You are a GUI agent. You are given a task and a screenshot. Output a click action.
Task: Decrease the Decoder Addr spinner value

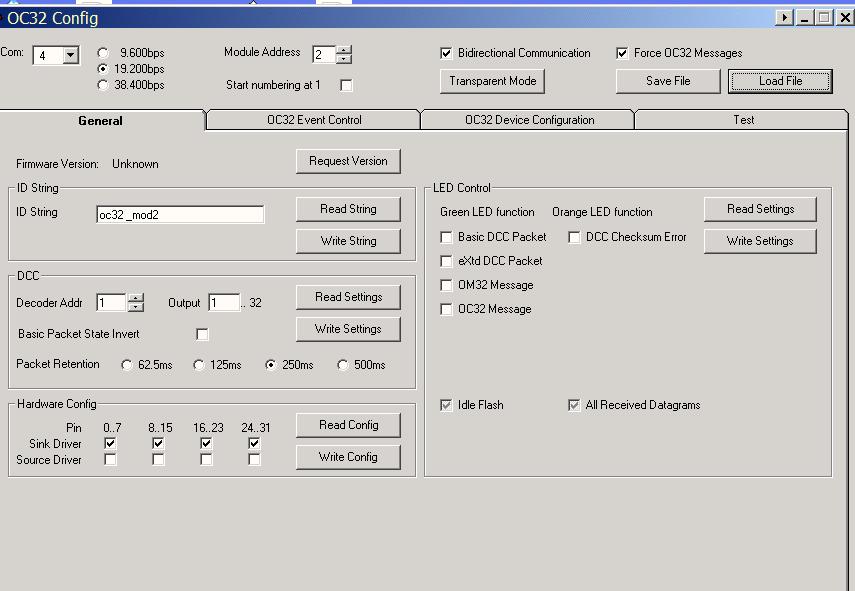[136, 307]
